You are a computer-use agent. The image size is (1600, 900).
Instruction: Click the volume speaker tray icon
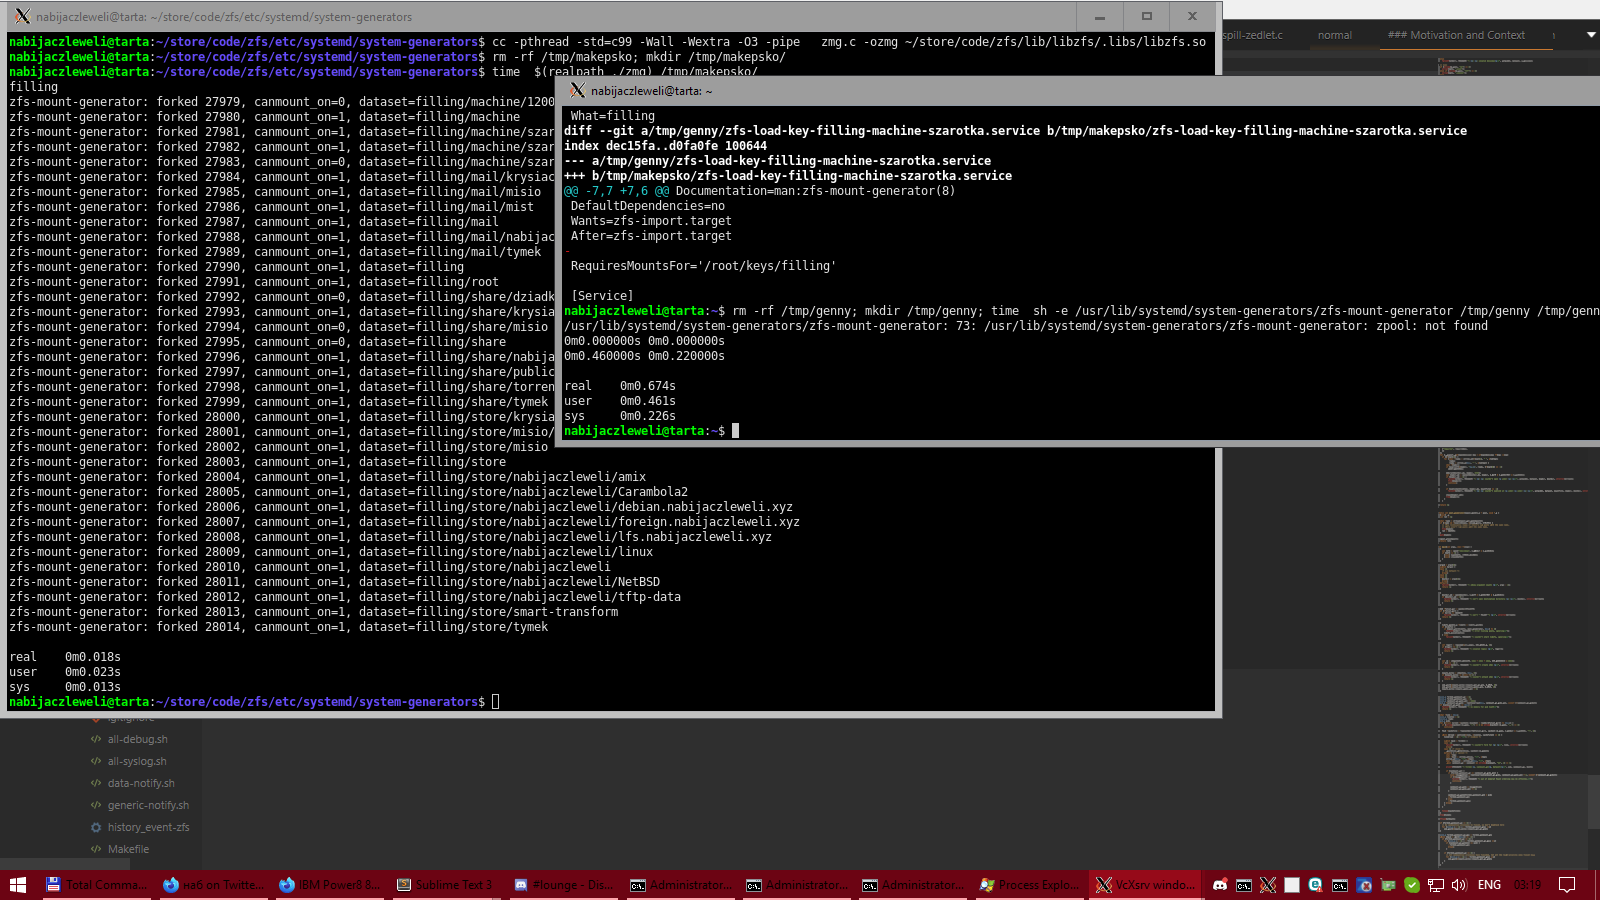click(x=1459, y=885)
